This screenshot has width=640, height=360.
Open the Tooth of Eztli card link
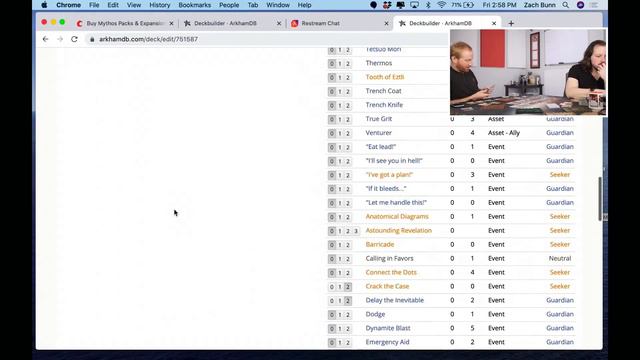[x=385, y=77]
